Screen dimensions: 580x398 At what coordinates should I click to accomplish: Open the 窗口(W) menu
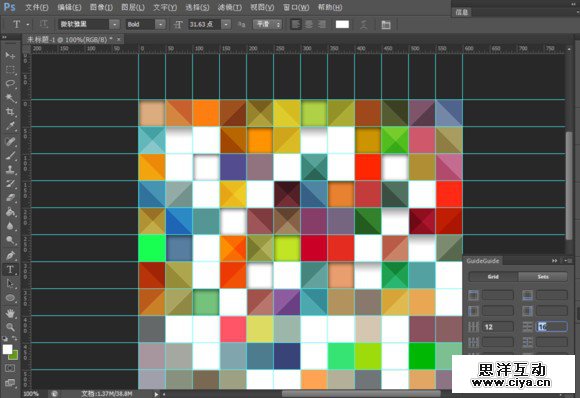(296, 7)
